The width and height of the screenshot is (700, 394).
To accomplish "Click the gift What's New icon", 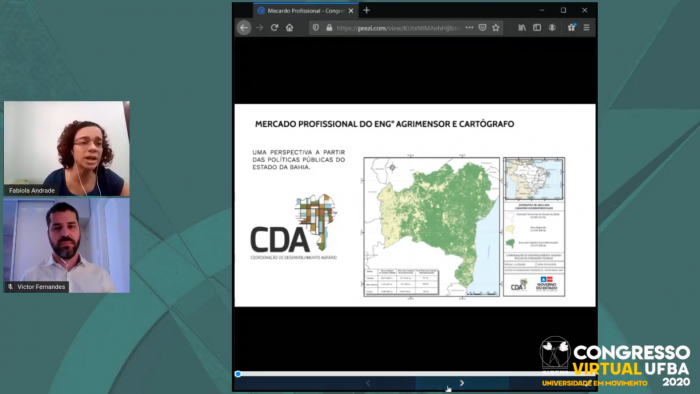I will pyautogui.click(x=571, y=28).
